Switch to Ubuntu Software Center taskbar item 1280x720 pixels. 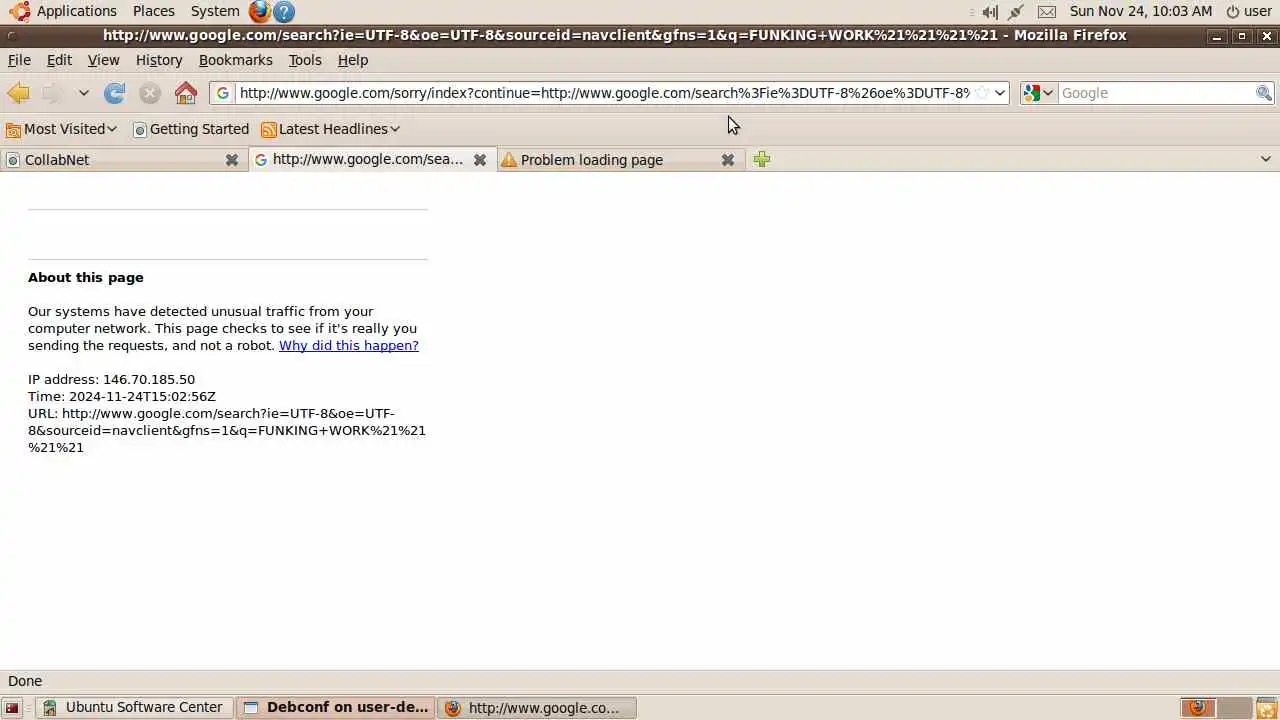(135, 708)
